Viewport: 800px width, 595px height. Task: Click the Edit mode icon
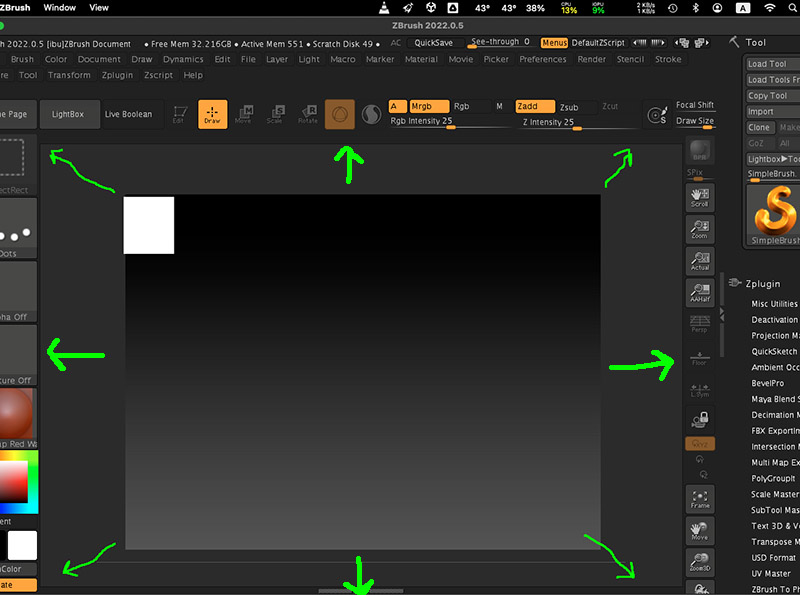(x=179, y=114)
